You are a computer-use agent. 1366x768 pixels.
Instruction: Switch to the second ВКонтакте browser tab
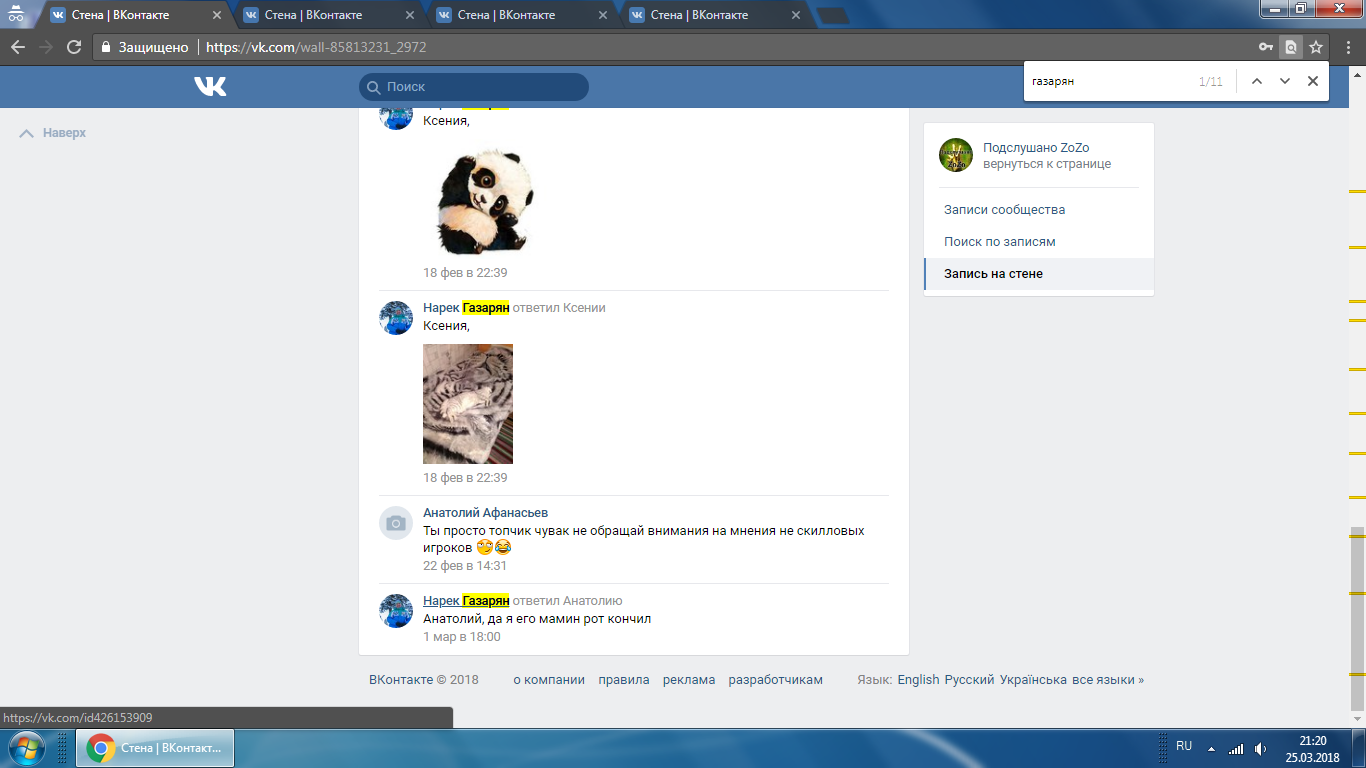[313, 15]
